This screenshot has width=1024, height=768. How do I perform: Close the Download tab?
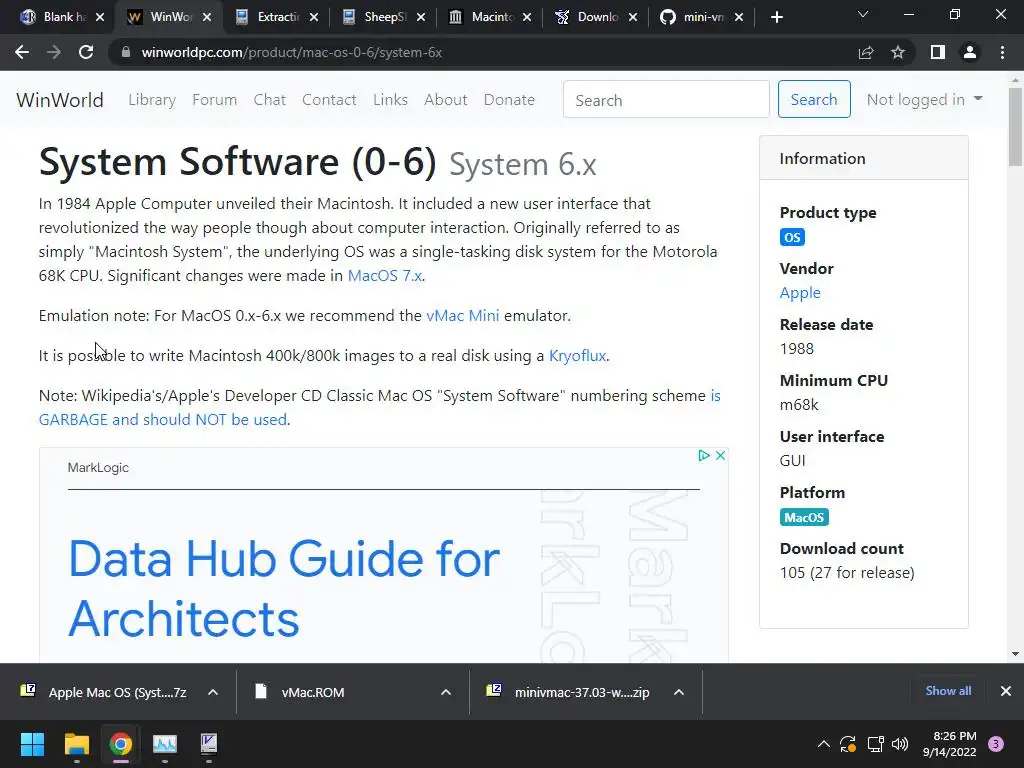(633, 17)
